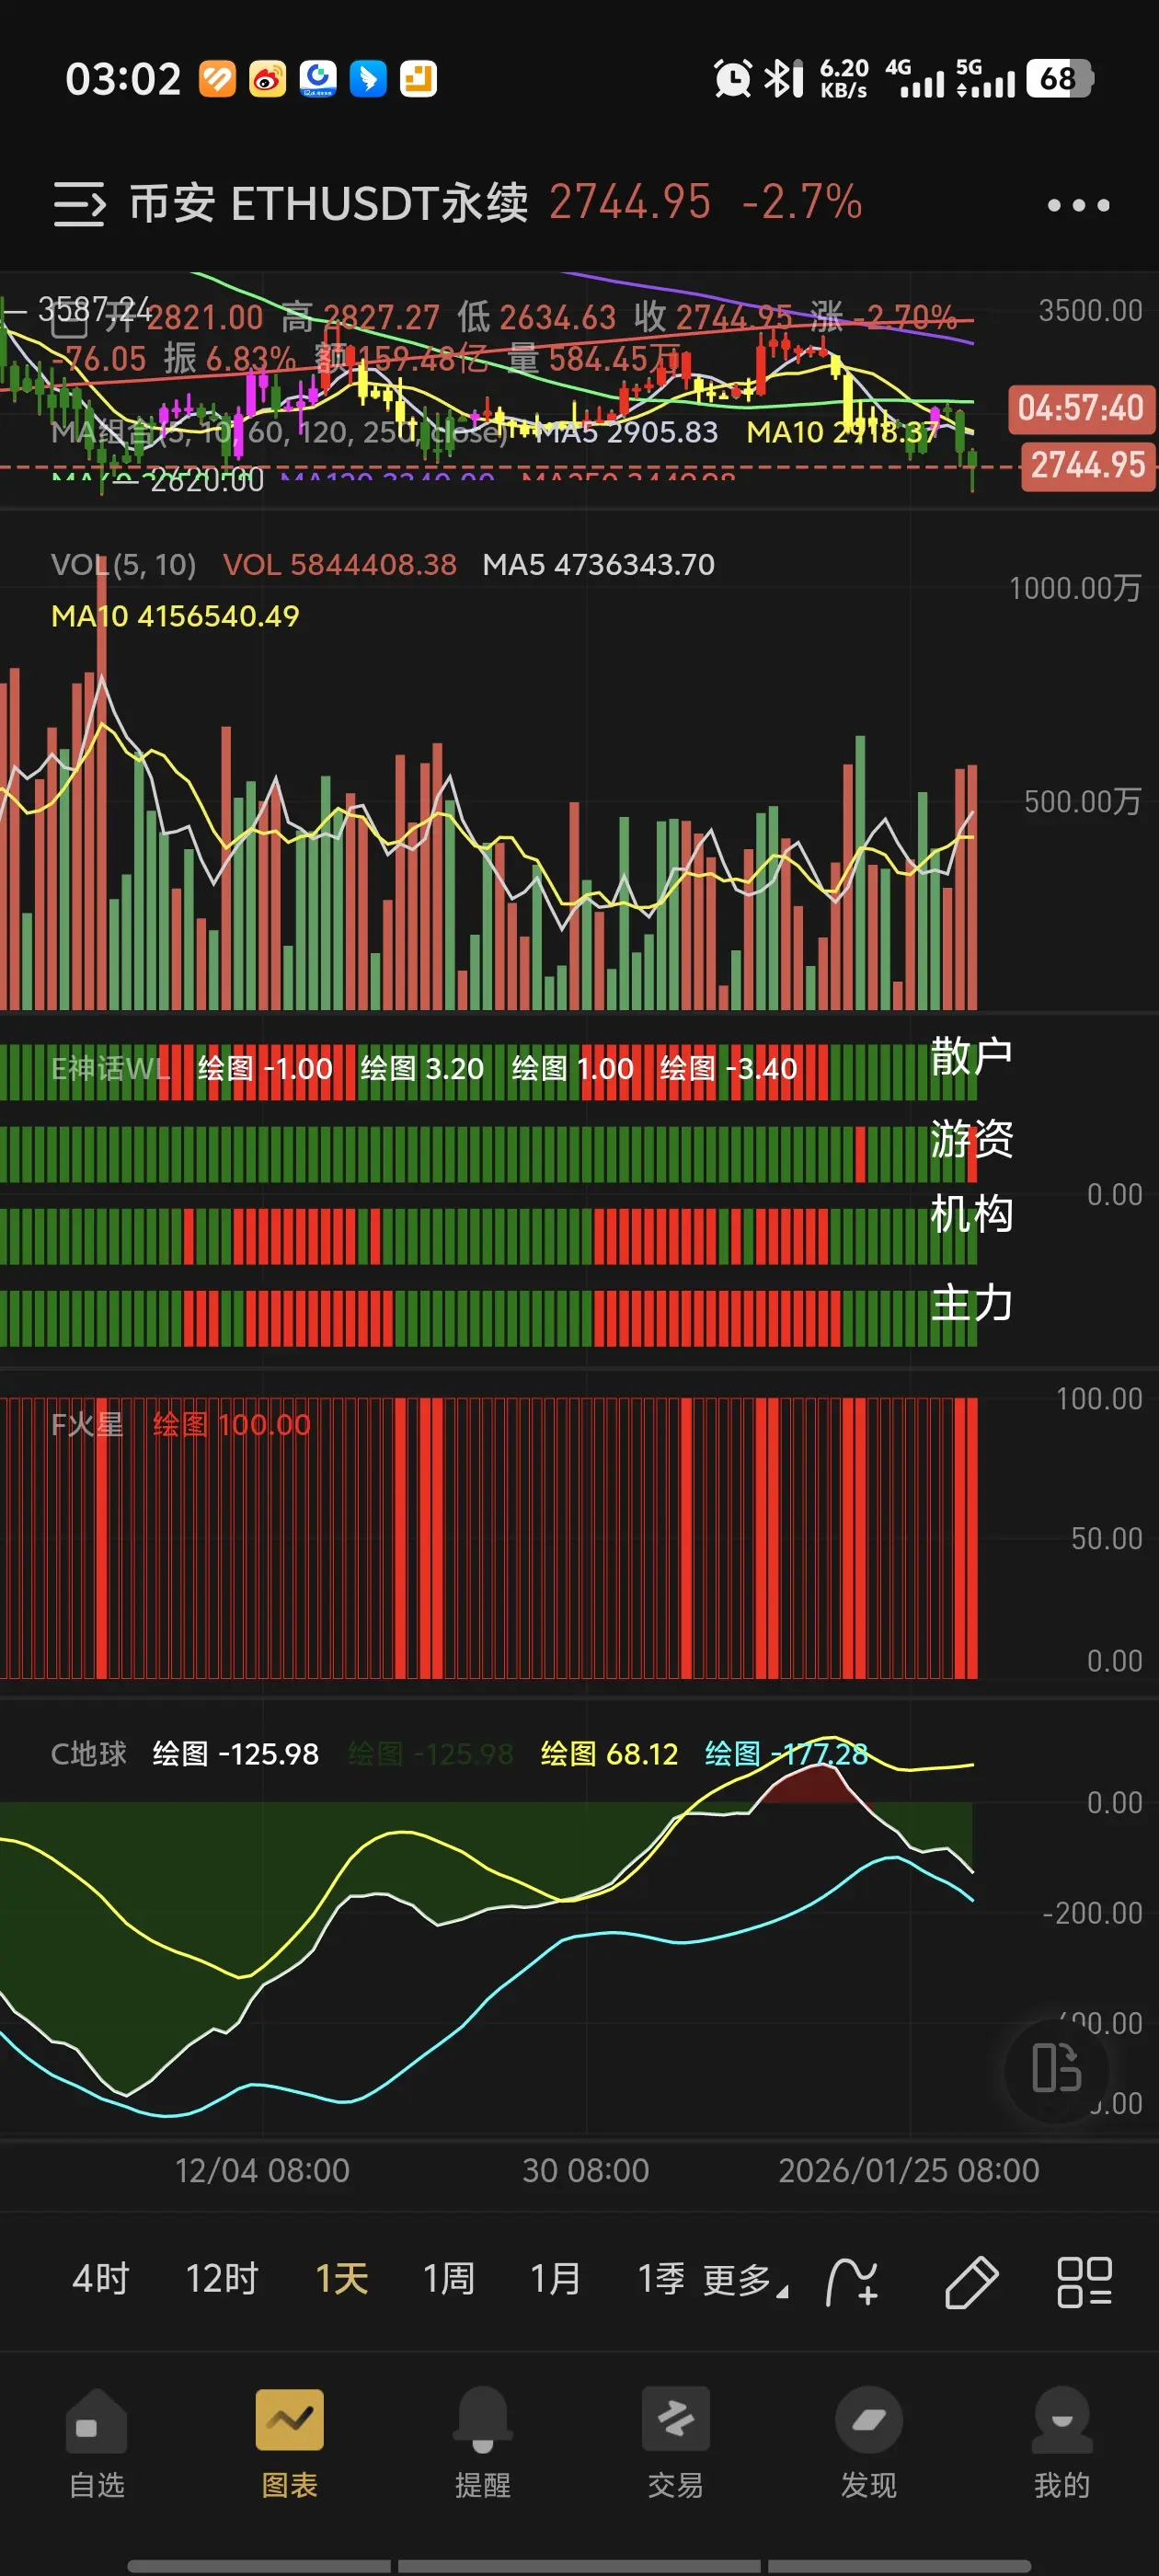Tap the 30 08:00 date axis label
The width and height of the screenshot is (1159, 2576).
pyautogui.click(x=586, y=2171)
